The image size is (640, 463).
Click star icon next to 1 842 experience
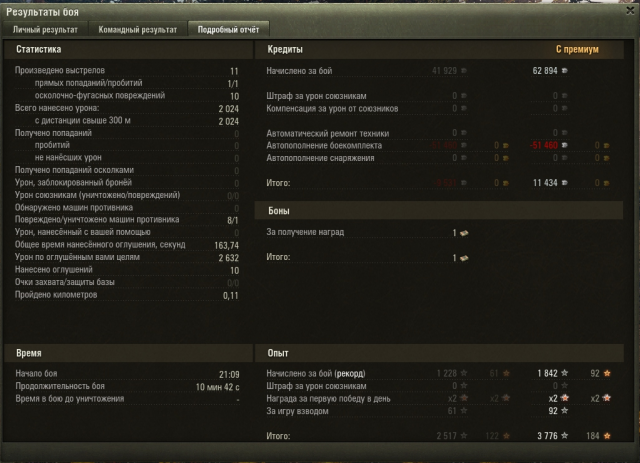coord(564,373)
